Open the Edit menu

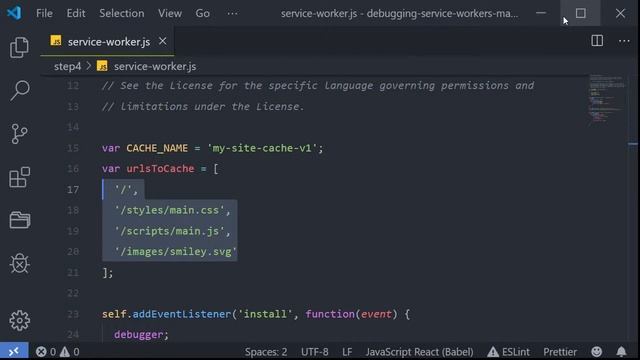(x=76, y=13)
